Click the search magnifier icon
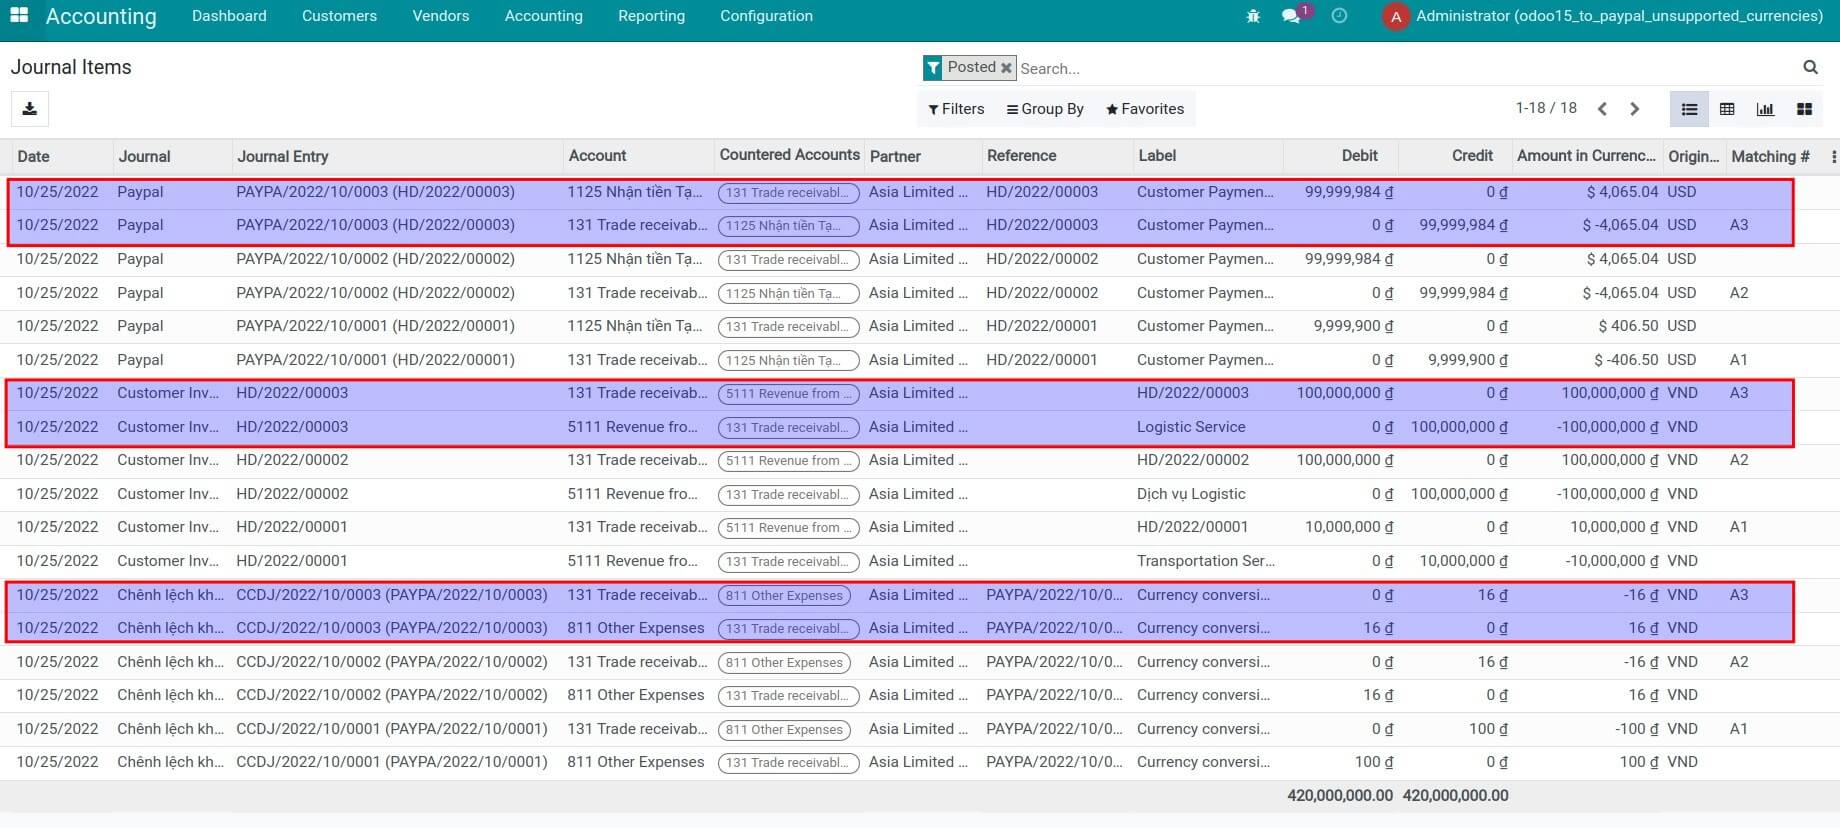1840x828 pixels. click(x=1810, y=67)
